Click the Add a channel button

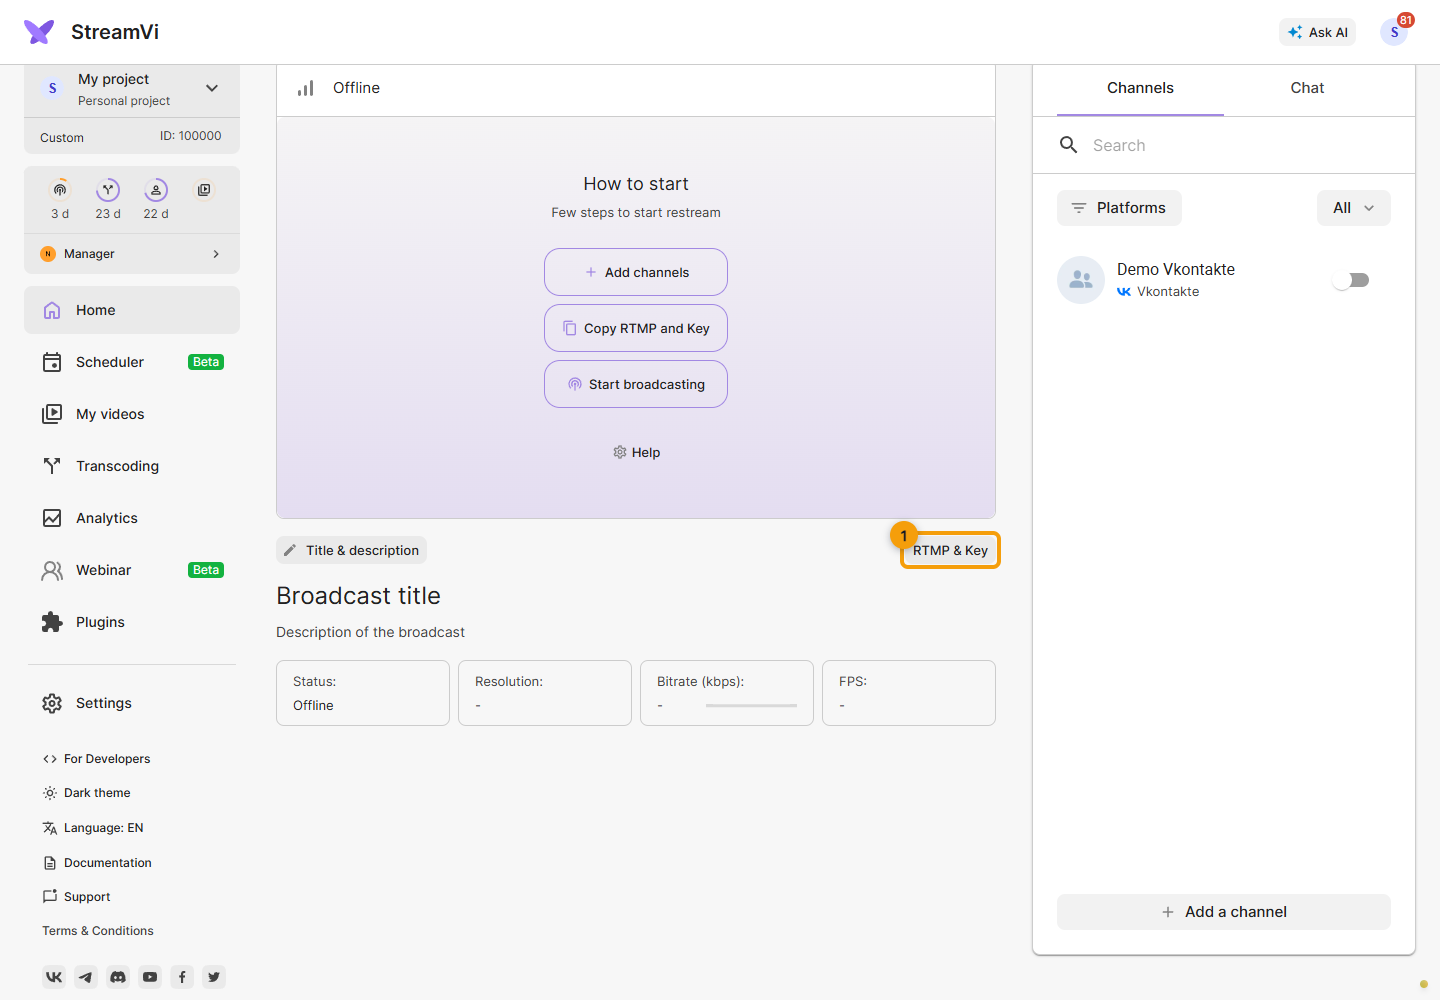tap(1224, 912)
